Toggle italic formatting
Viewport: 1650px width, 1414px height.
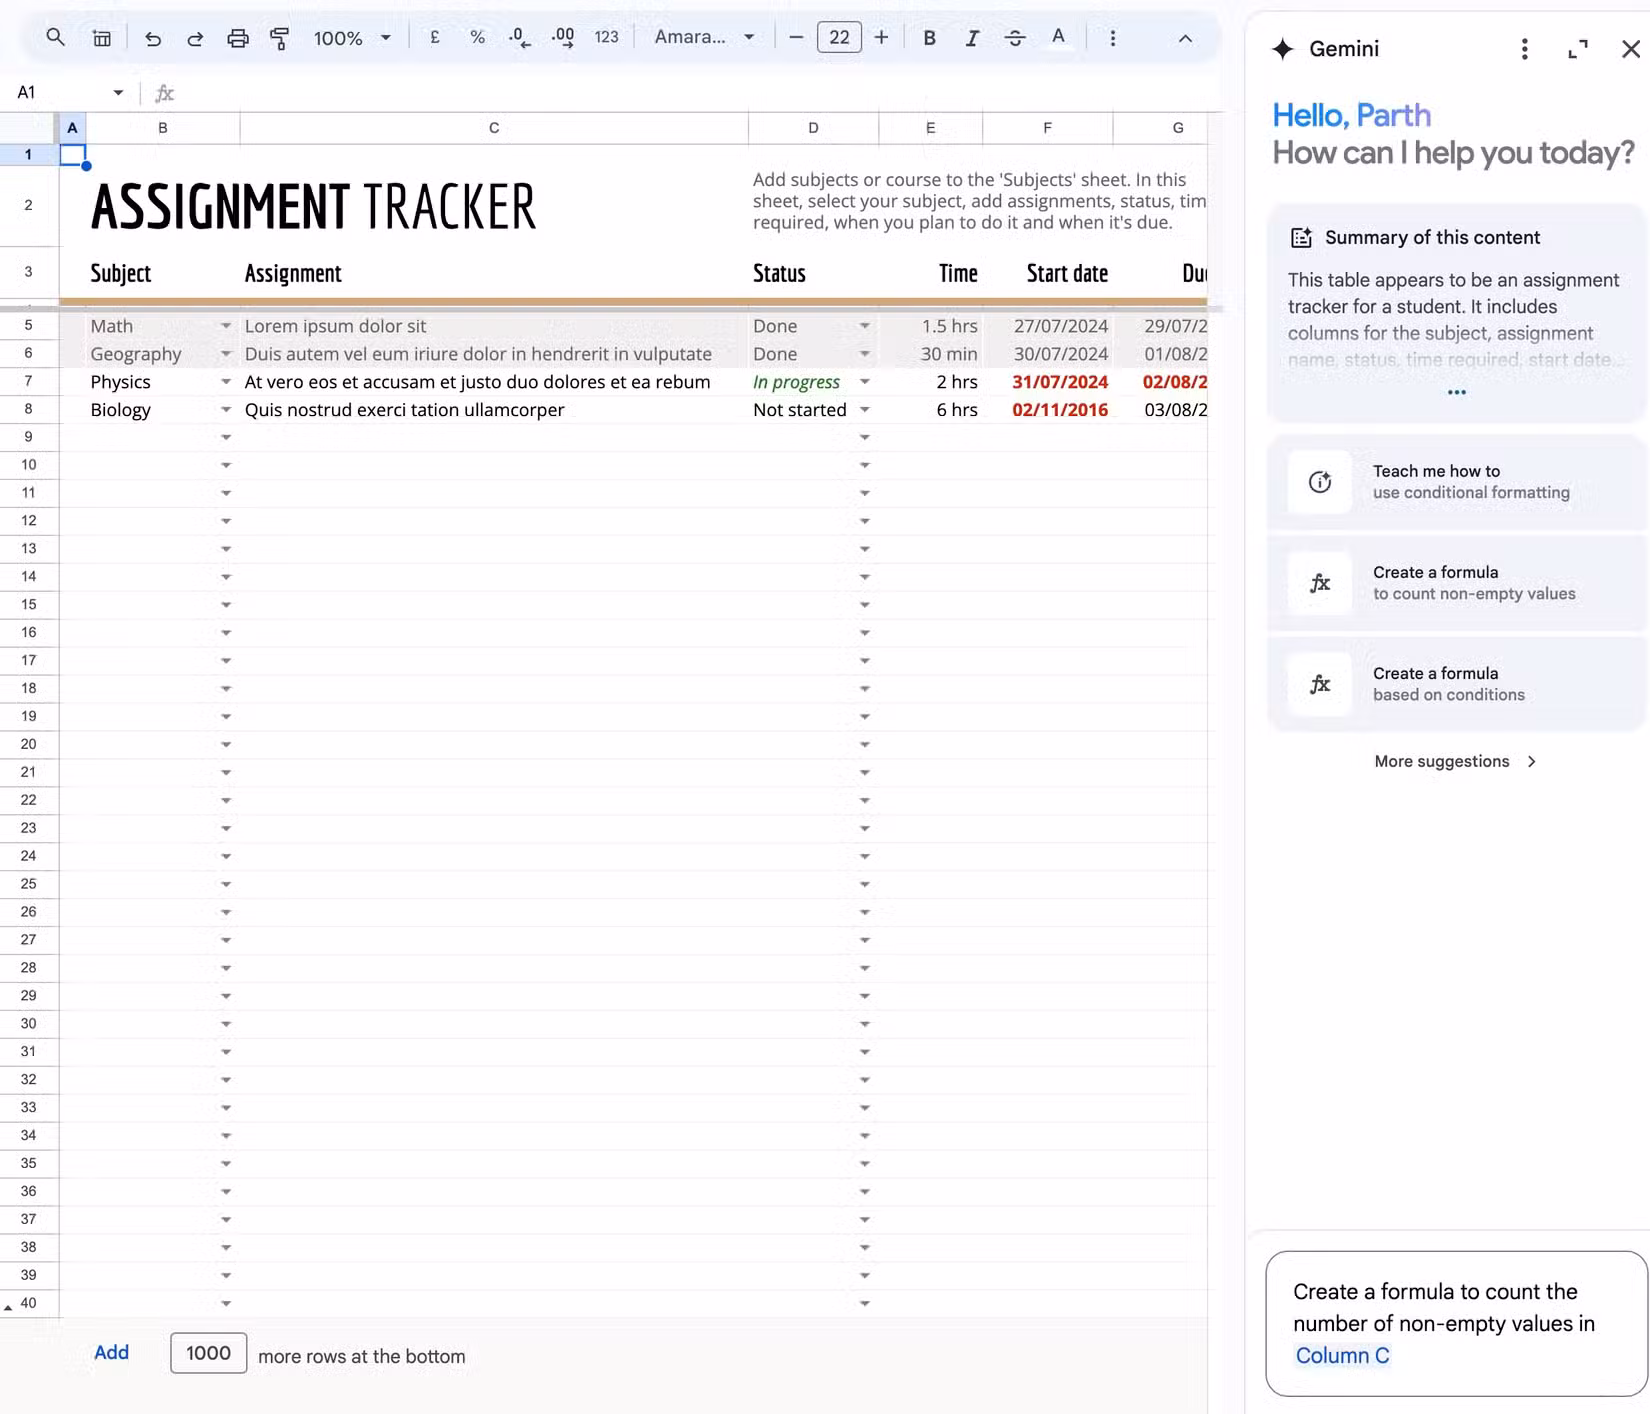(x=971, y=37)
